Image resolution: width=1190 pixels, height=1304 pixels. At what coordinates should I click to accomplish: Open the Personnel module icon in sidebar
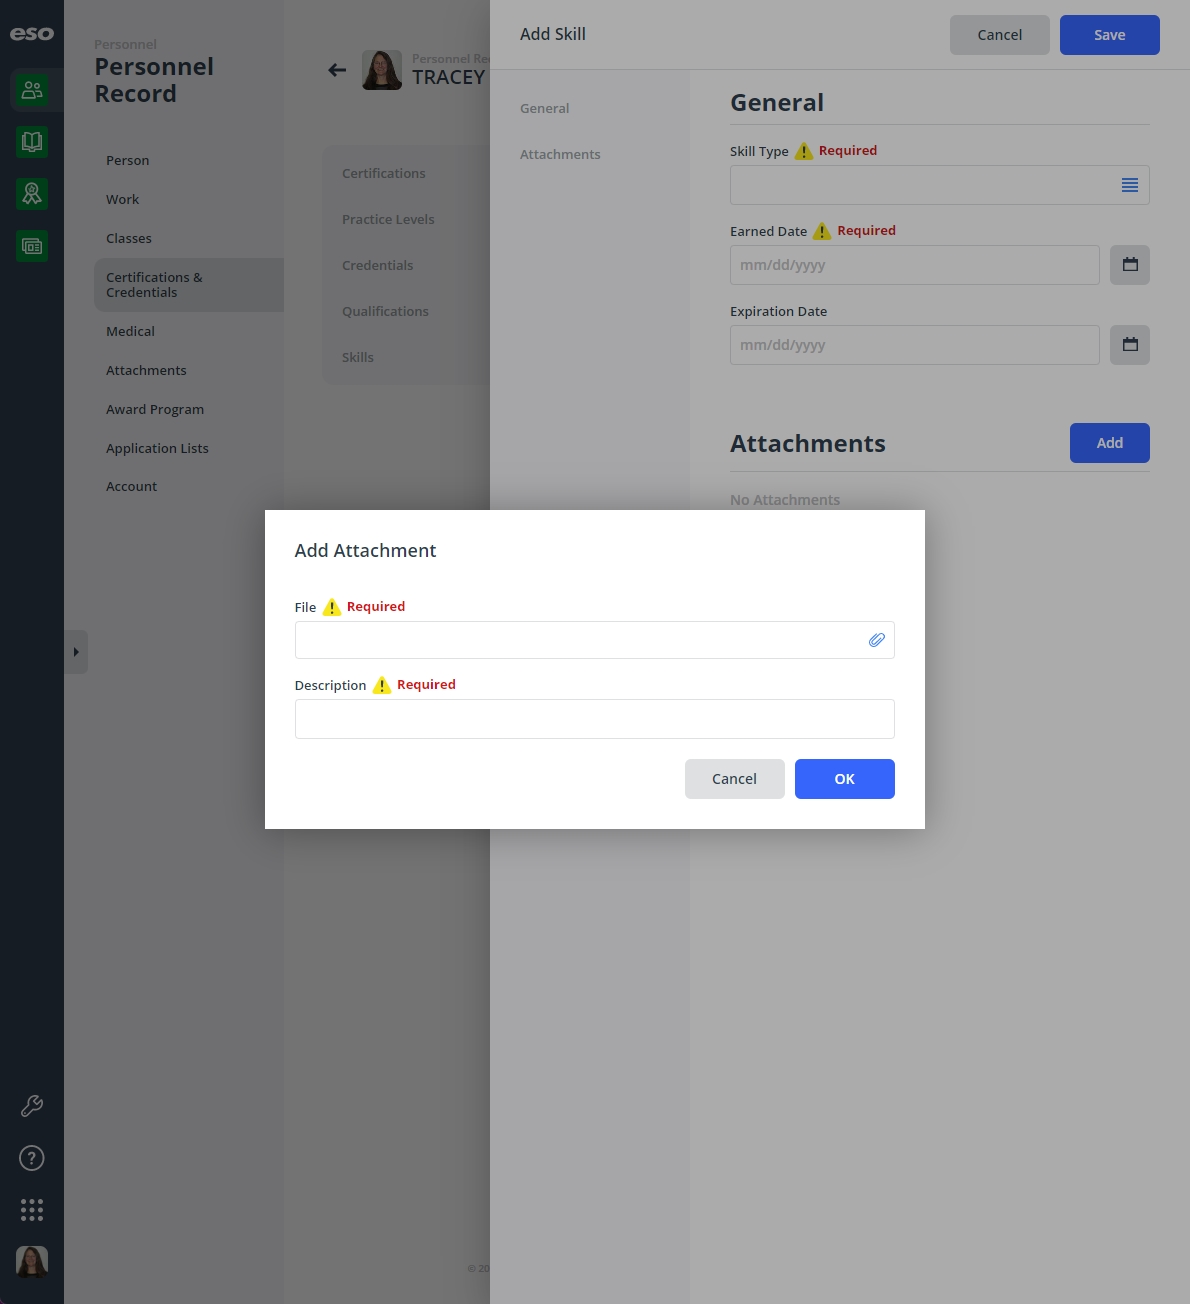click(32, 90)
